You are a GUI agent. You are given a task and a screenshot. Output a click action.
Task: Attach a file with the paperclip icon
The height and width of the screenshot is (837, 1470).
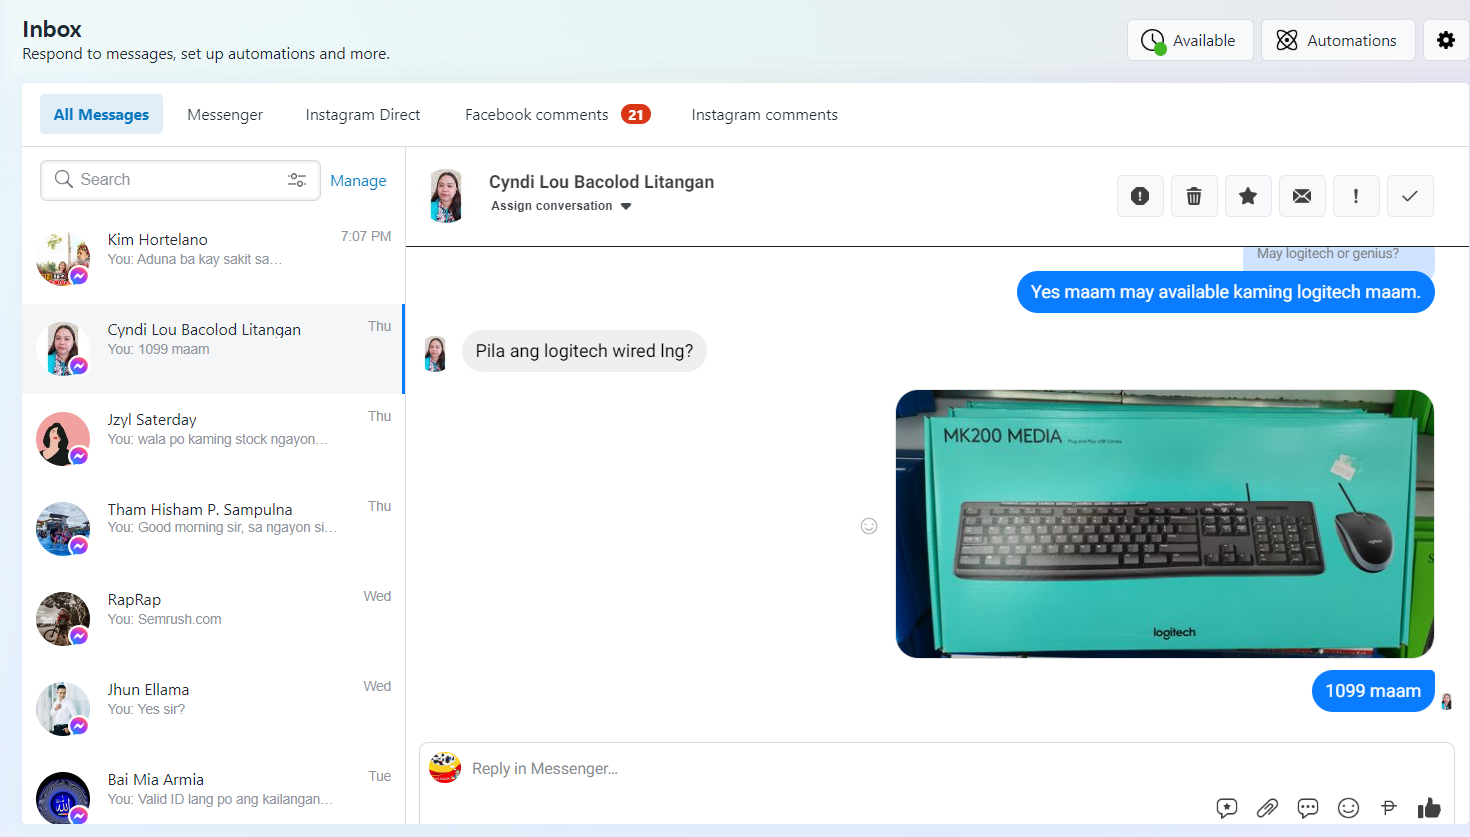[x=1267, y=808]
